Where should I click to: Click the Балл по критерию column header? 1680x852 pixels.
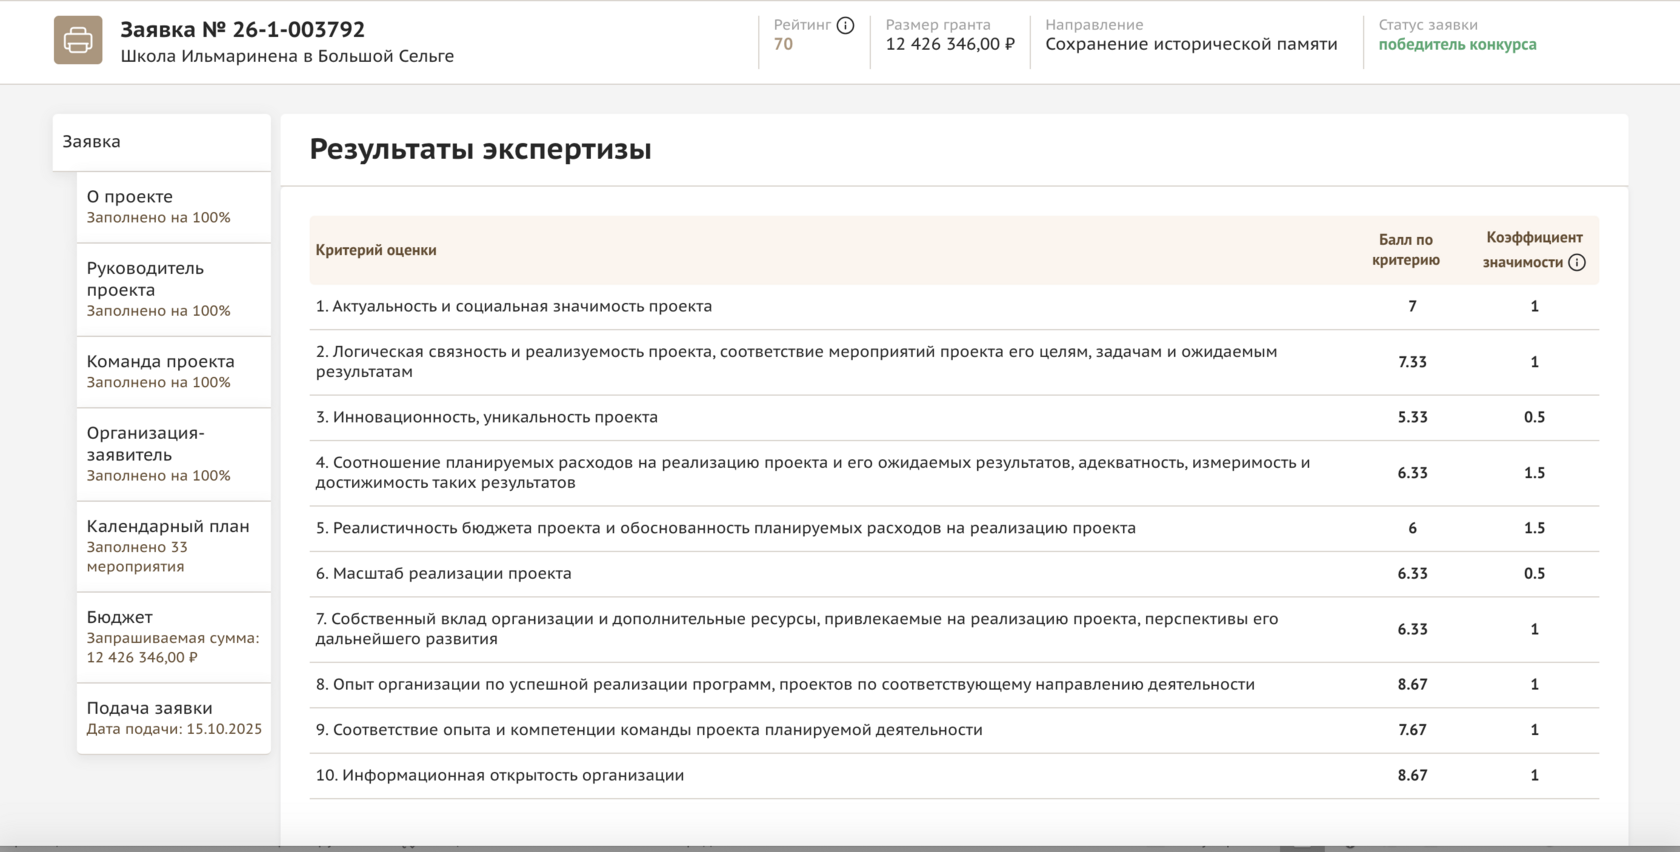pyautogui.click(x=1406, y=250)
